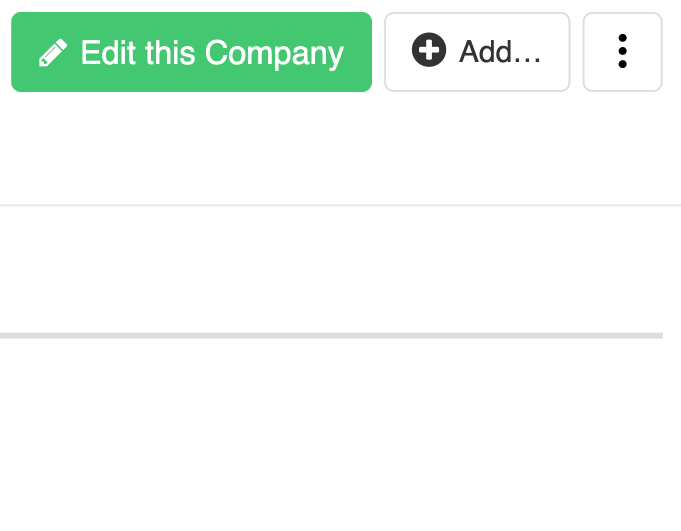Click the white Add… button with the plus
681x531 pixels.
477,52
